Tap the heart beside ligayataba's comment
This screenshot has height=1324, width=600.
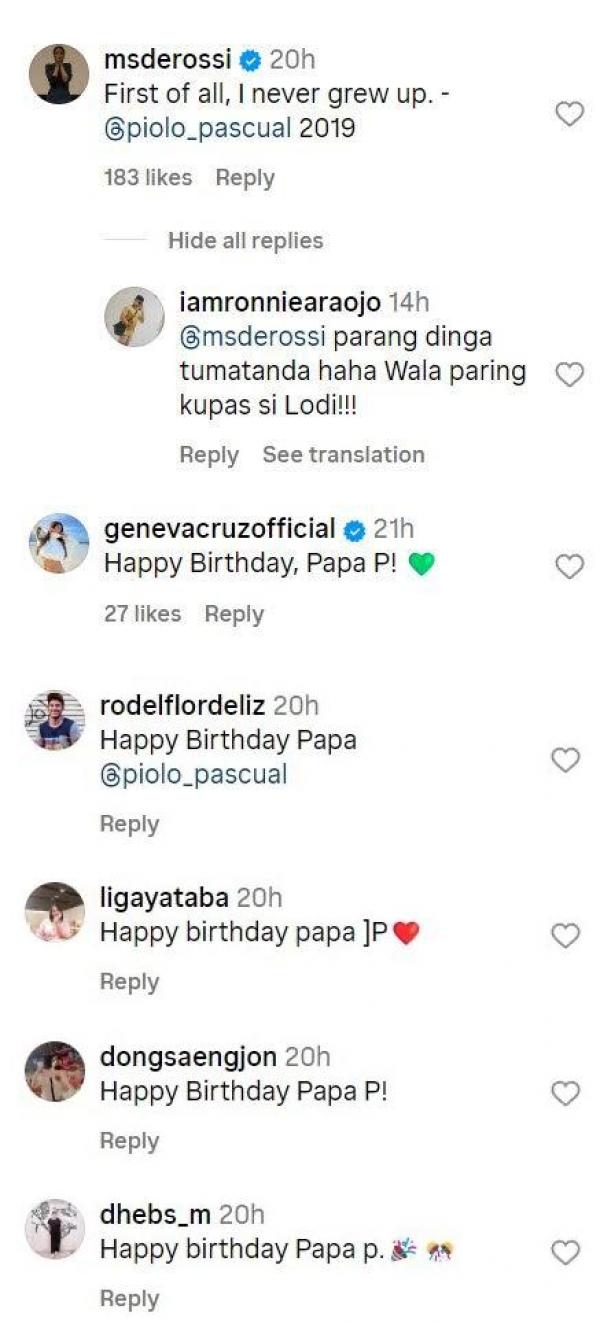coord(566,935)
